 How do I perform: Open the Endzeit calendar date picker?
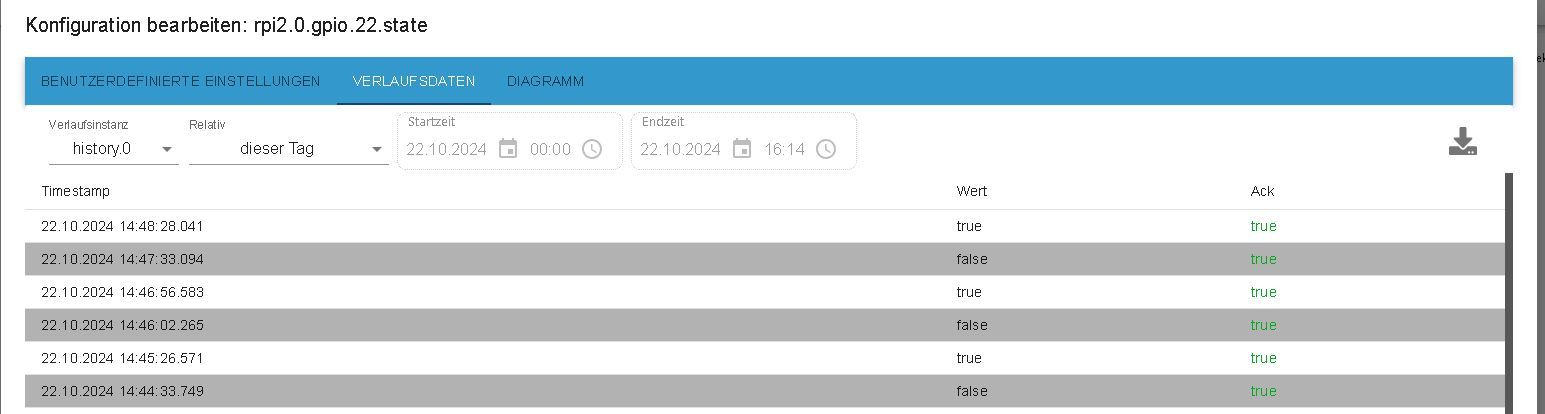click(x=742, y=149)
